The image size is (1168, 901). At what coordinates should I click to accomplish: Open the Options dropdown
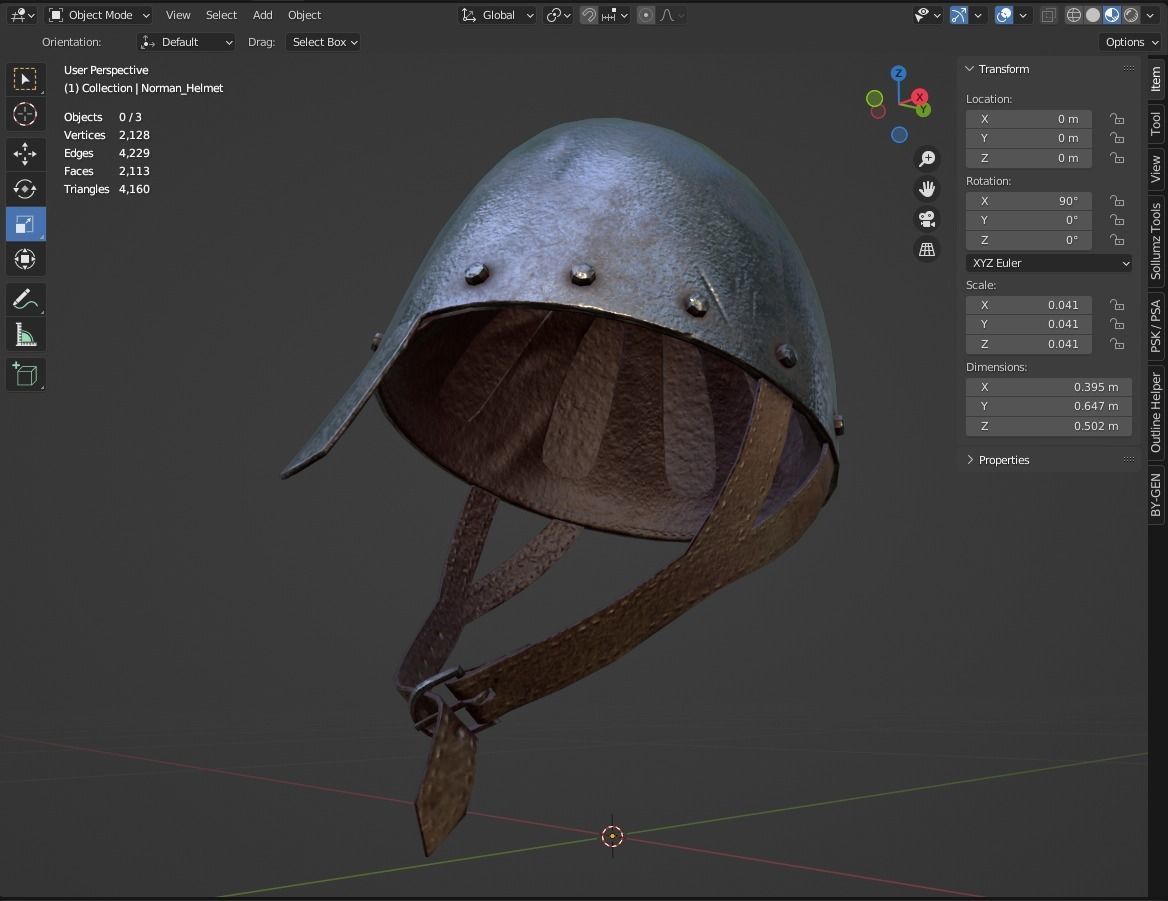tap(1130, 42)
